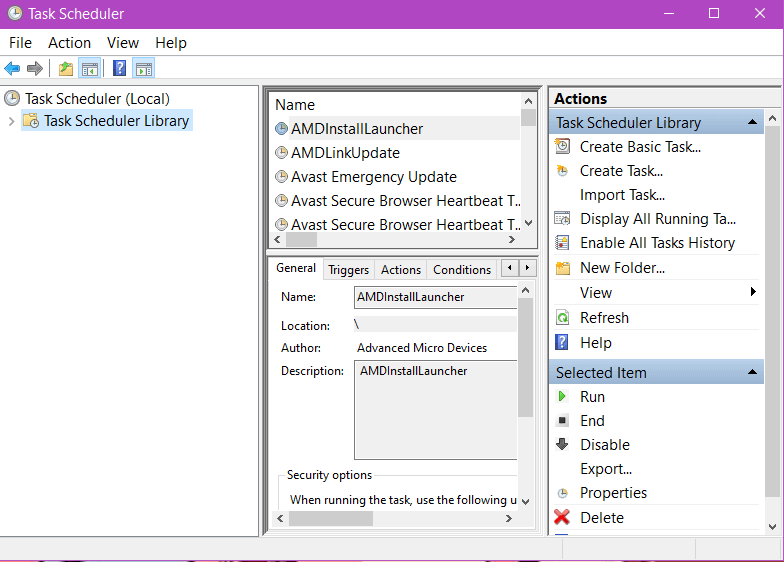
Task: Open the blue Help toolbar icon
Action: [x=120, y=68]
